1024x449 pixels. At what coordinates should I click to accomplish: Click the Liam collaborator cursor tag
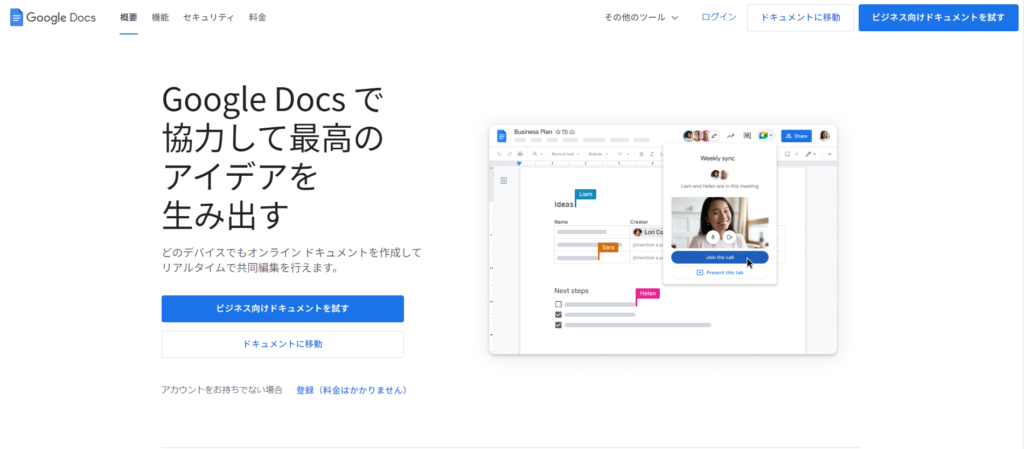pyautogui.click(x=586, y=194)
